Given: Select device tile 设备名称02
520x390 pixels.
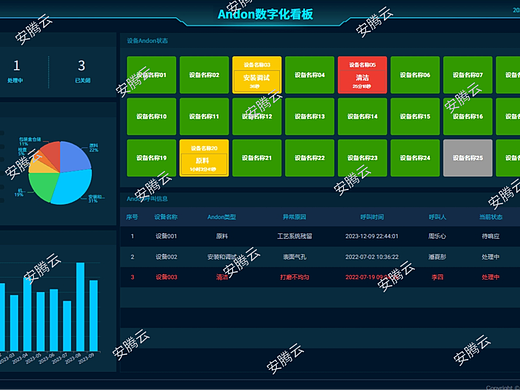Looking at the screenshot, I should 204,75.
